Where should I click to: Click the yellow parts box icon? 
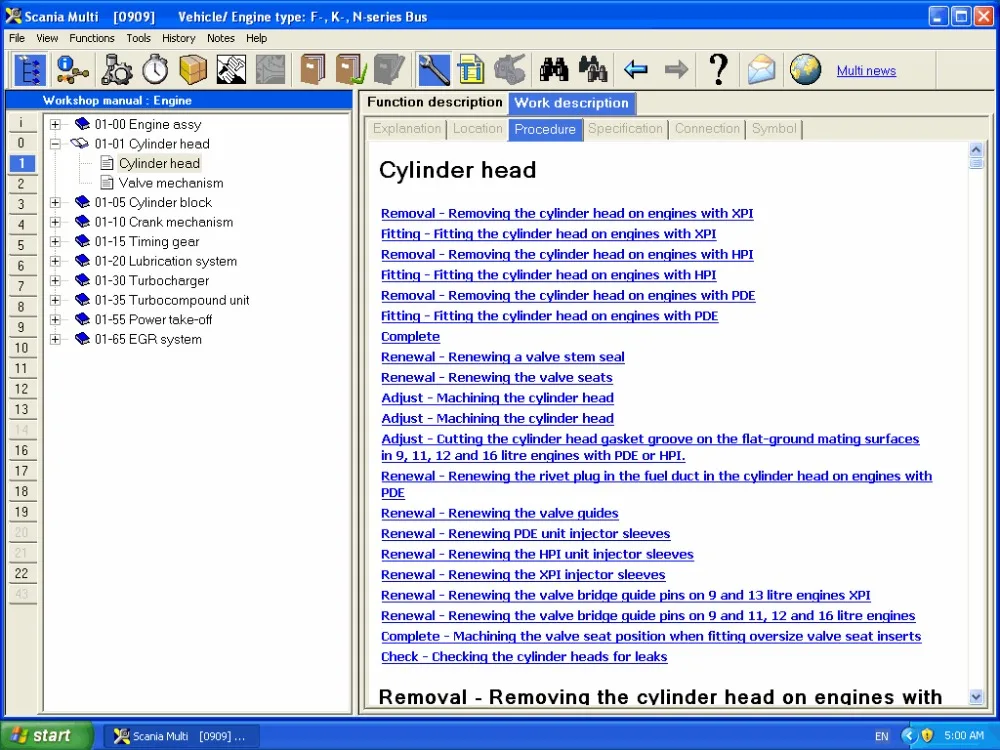pyautogui.click(x=193, y=69)
